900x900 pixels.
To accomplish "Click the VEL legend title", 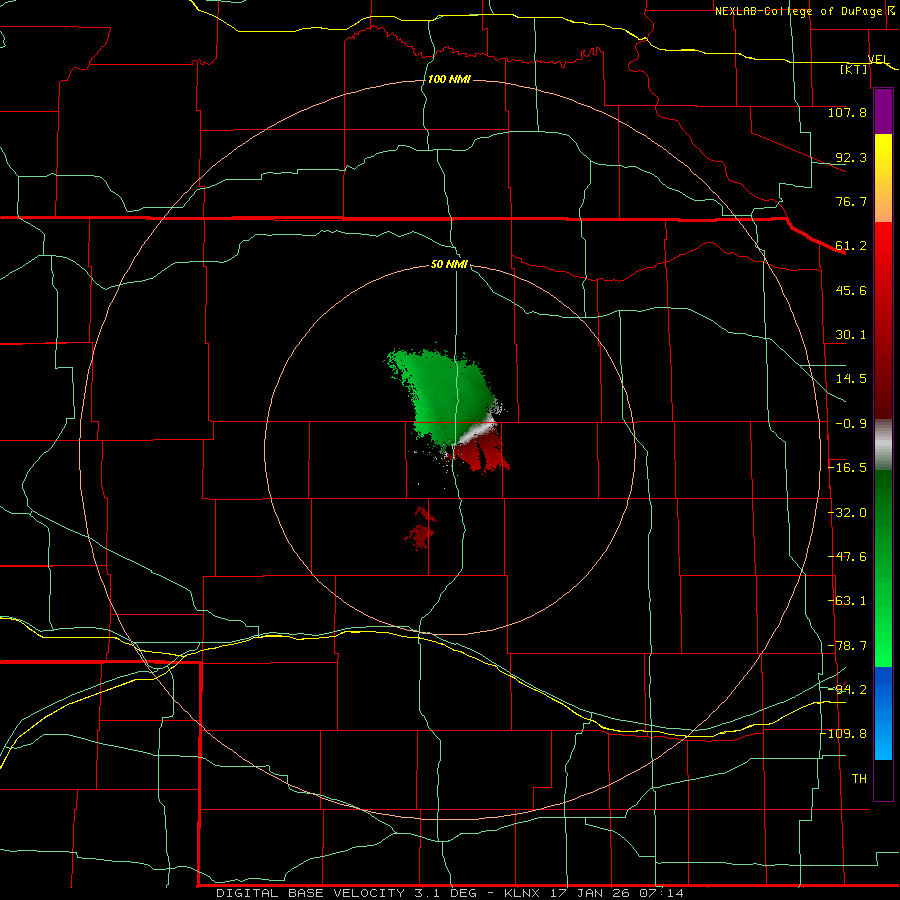I will [x=878, y=60].
